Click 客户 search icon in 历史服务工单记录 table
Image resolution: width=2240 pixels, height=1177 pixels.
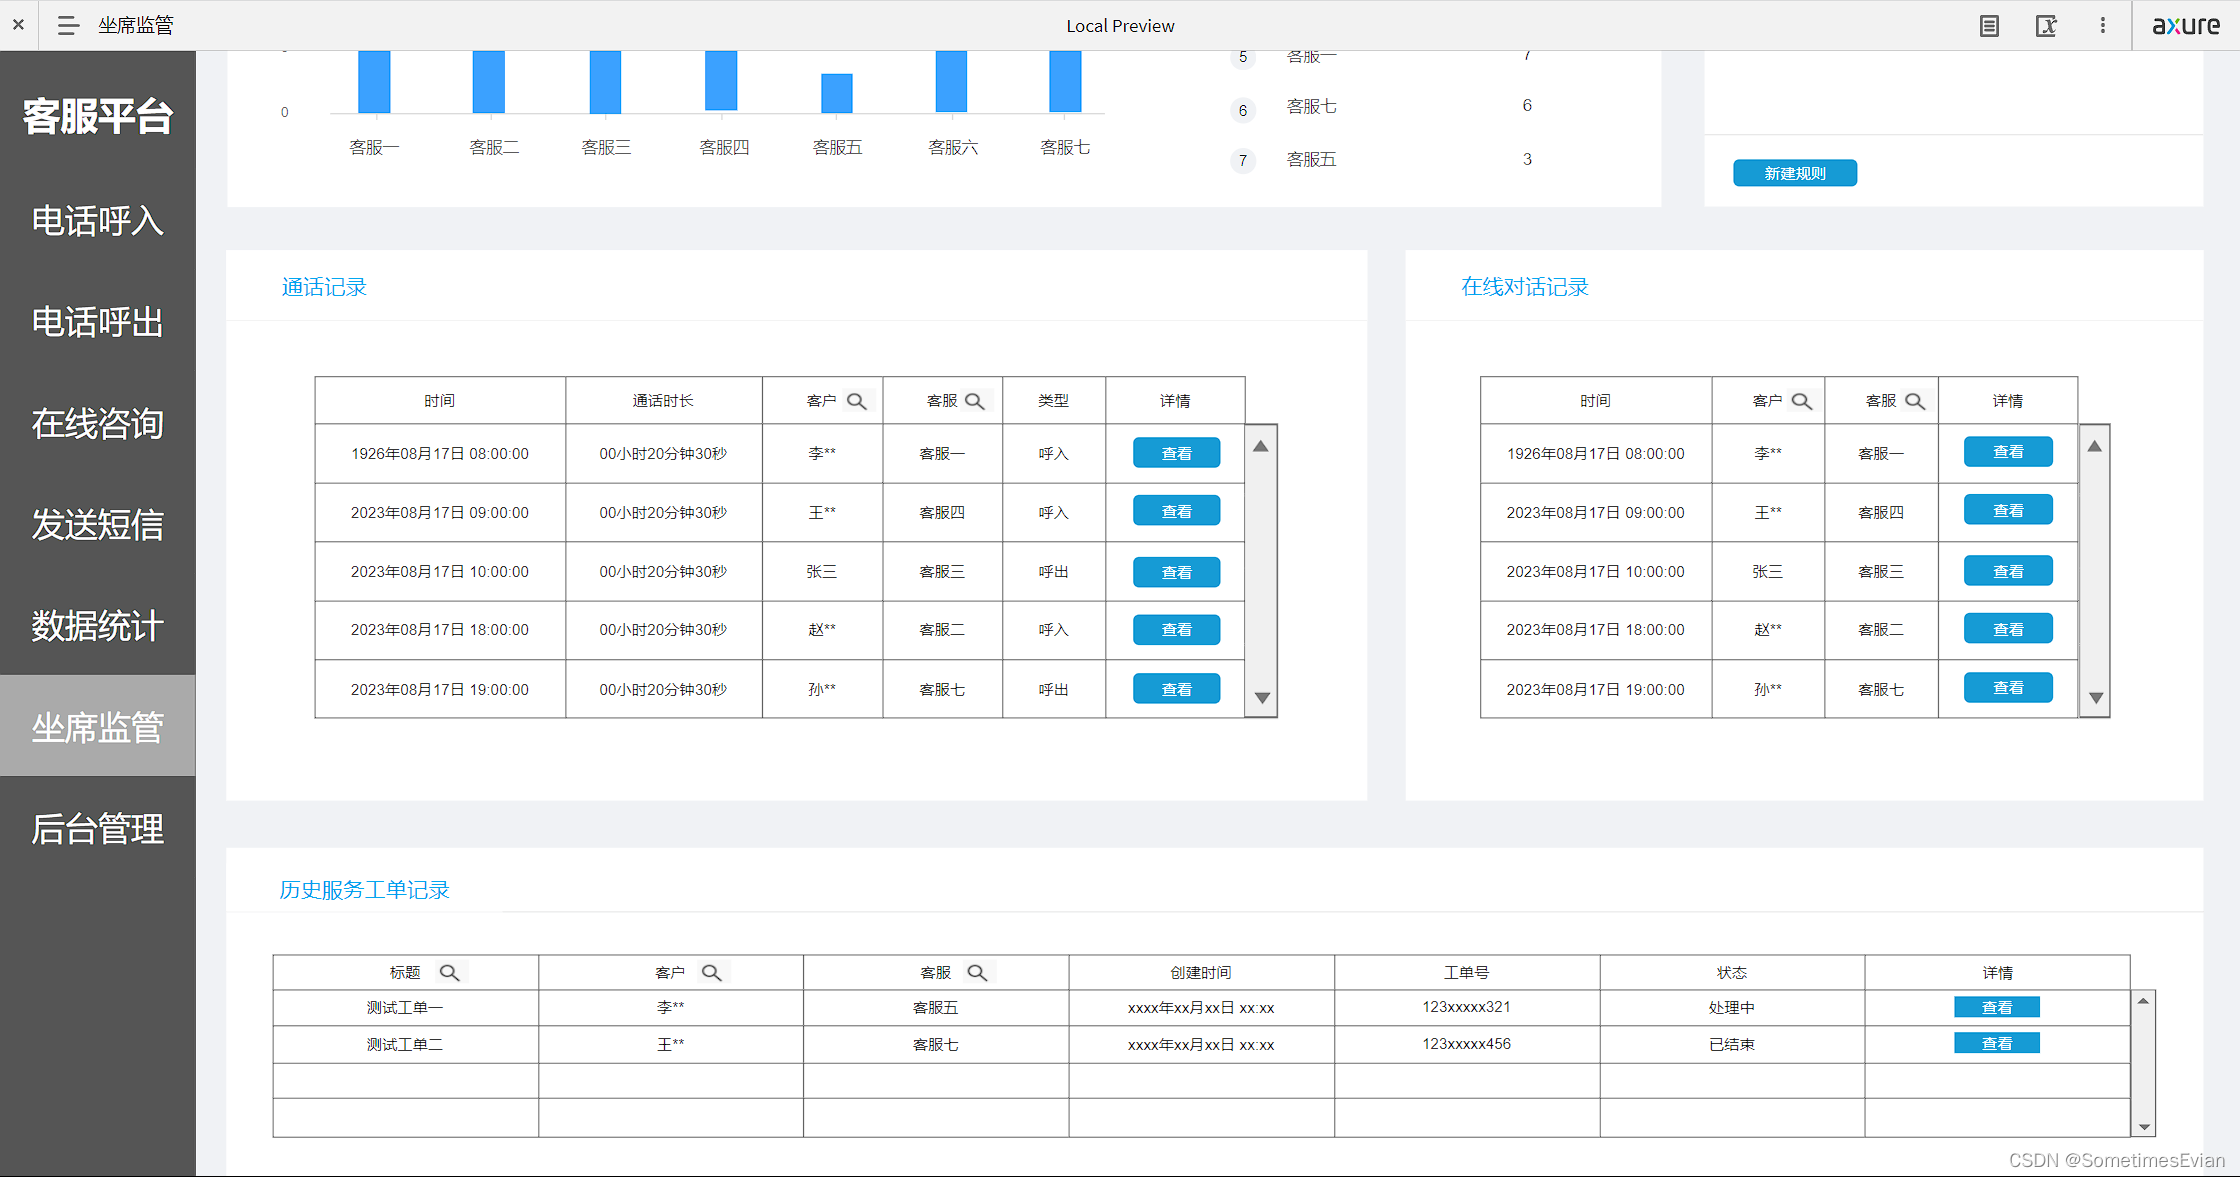point(712,972)
